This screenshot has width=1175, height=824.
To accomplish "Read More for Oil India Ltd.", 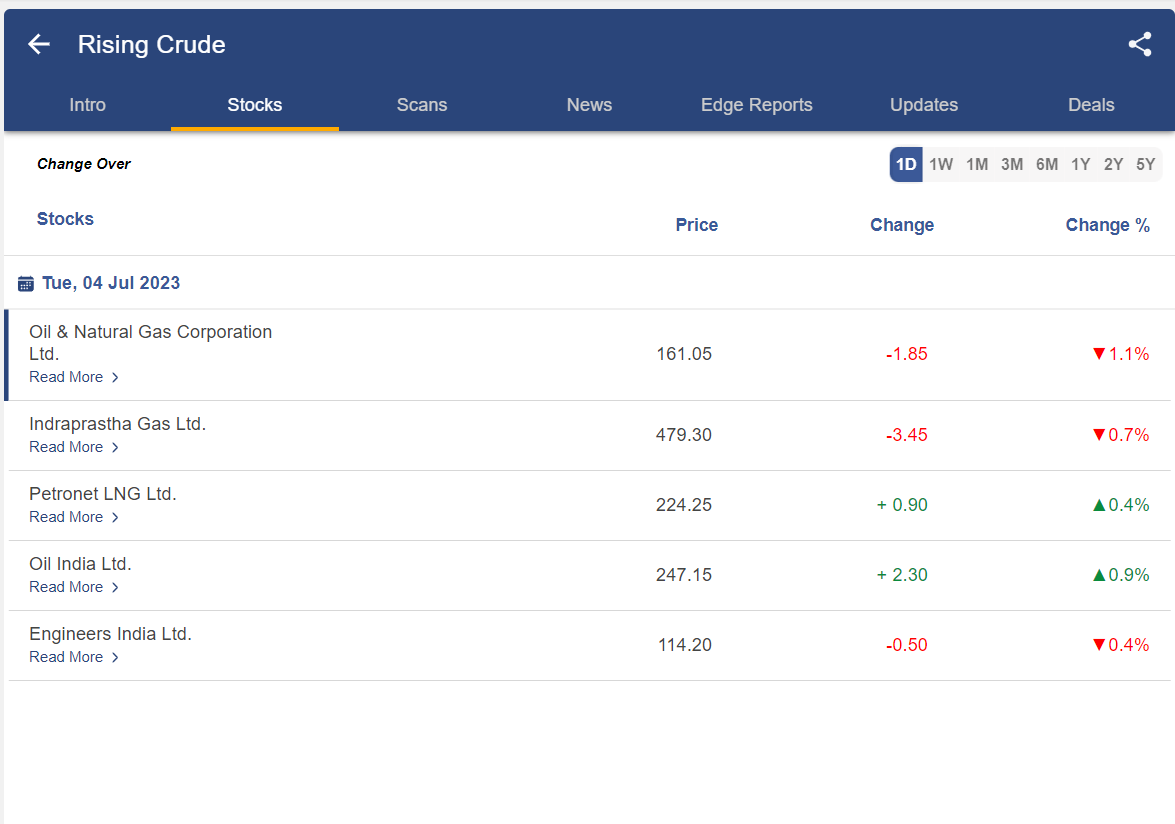I will [x=74, y=587].
